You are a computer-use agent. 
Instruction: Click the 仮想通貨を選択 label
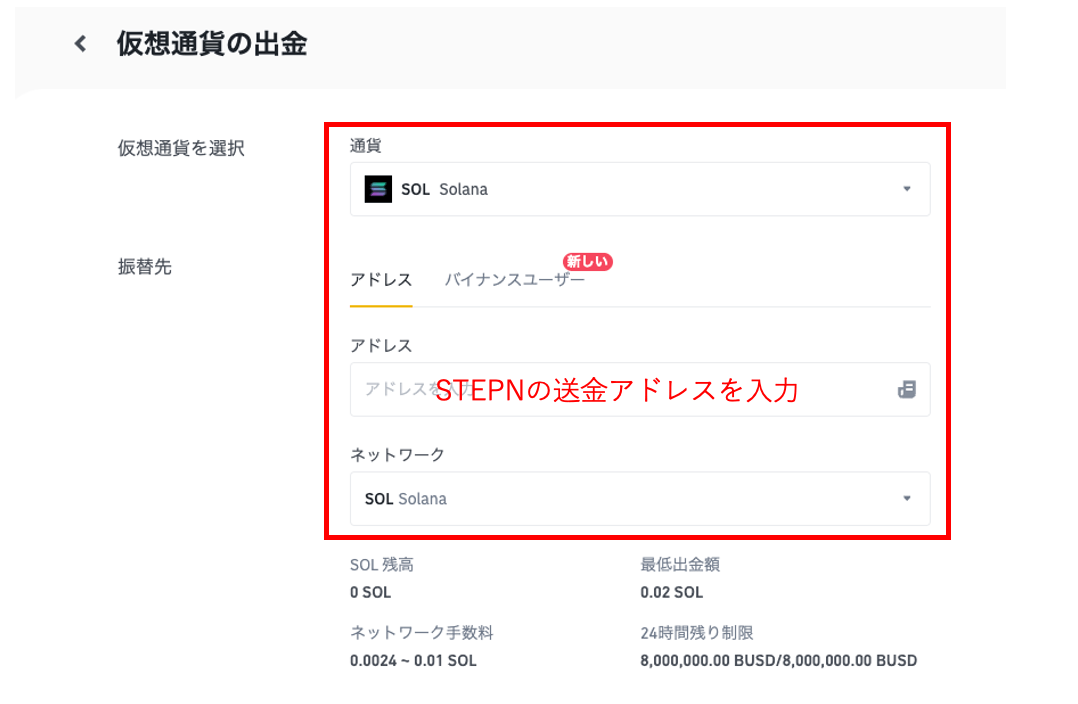click(x=181, y=148)
